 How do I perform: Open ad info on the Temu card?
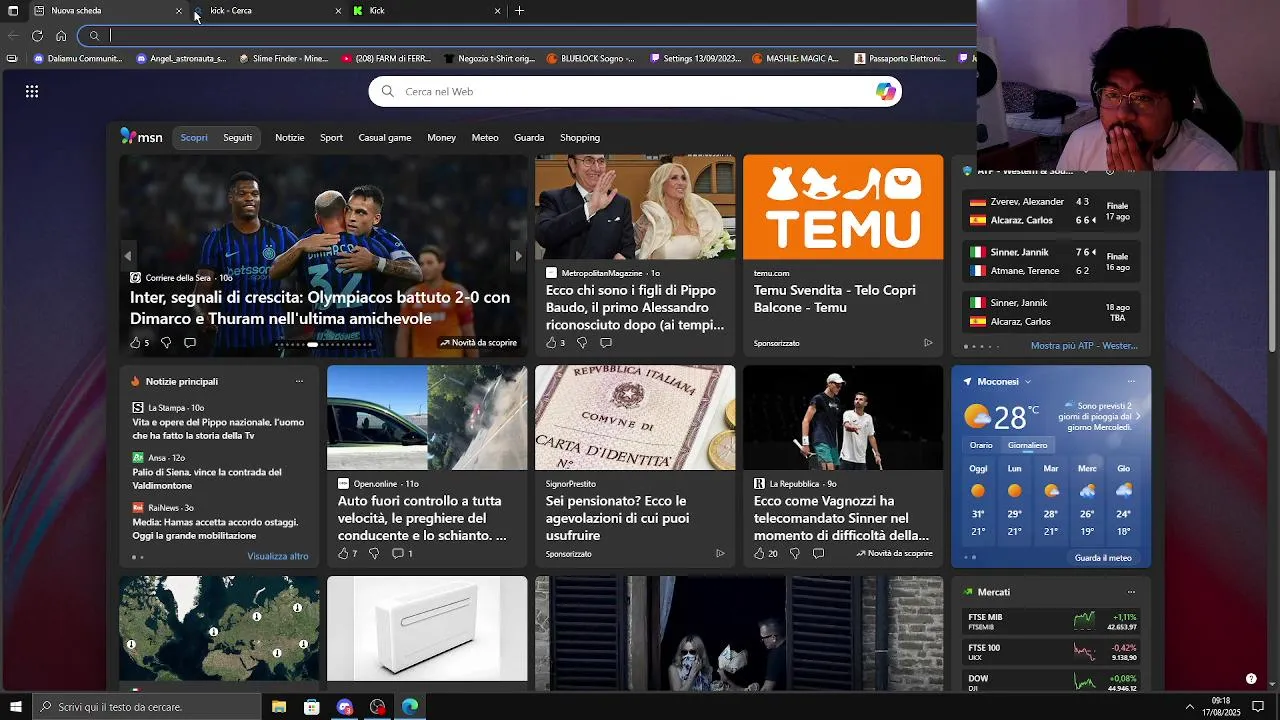(x=928, y=342)
